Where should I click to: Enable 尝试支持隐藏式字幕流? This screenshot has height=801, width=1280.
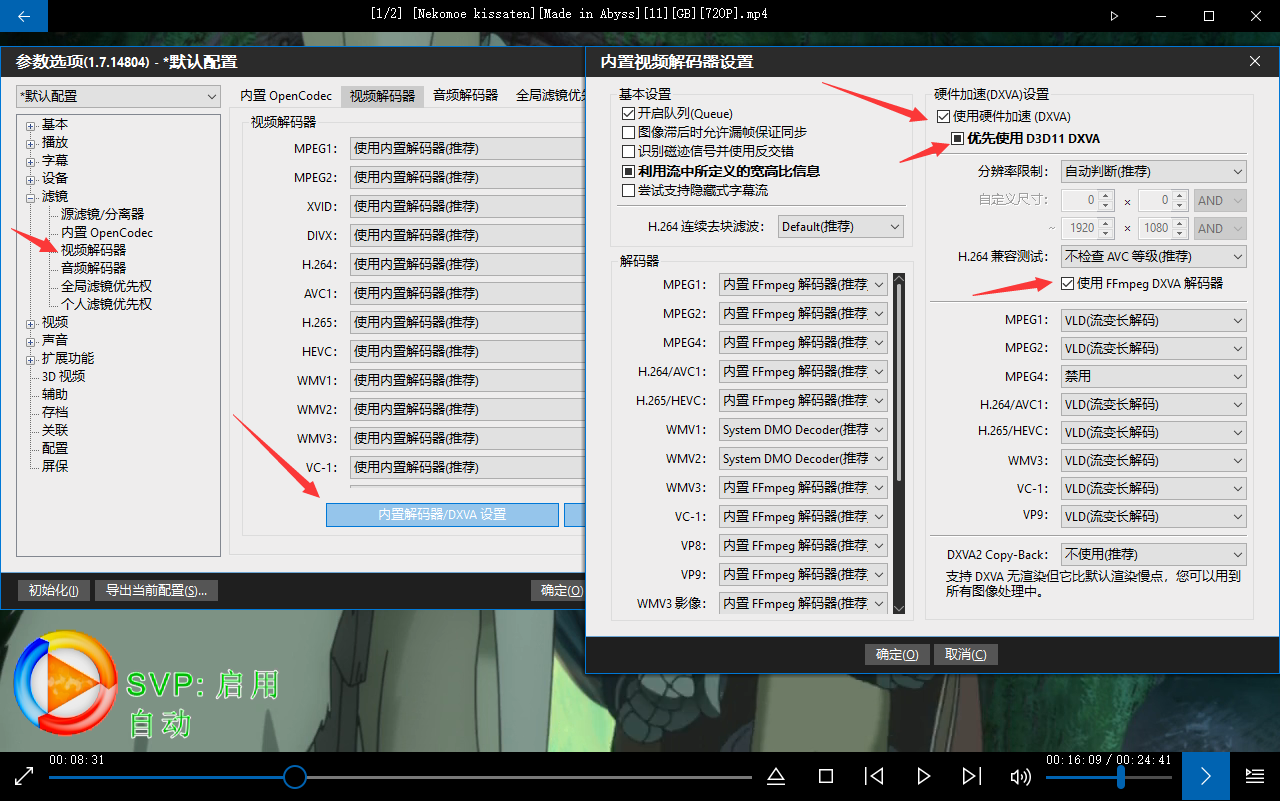click(628, 190)
